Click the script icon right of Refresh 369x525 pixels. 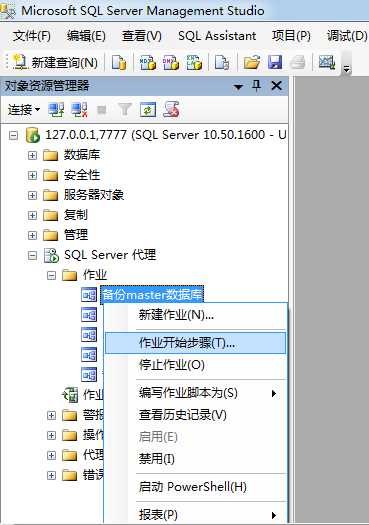[171, 109]
